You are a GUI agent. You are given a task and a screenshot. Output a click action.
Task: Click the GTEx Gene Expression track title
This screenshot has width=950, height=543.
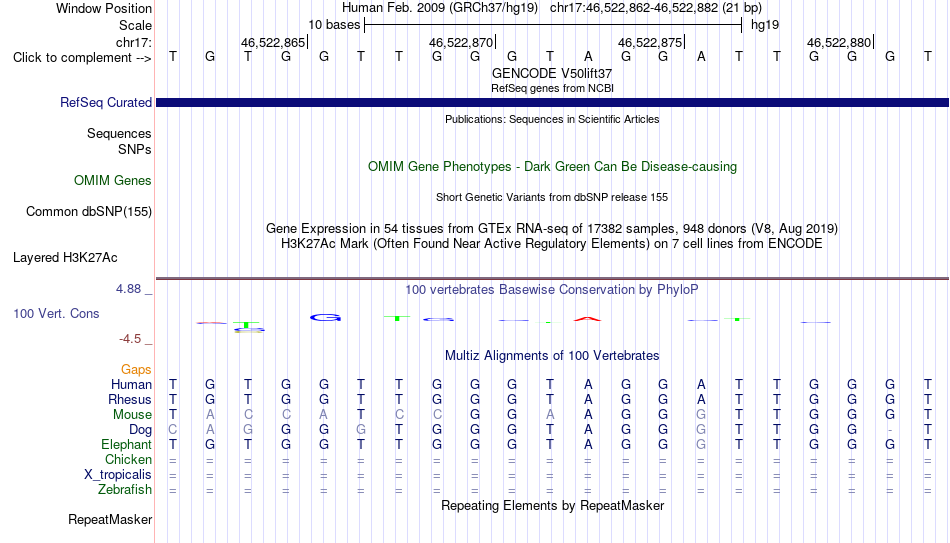pyautogui.click(x=552, y=228)
